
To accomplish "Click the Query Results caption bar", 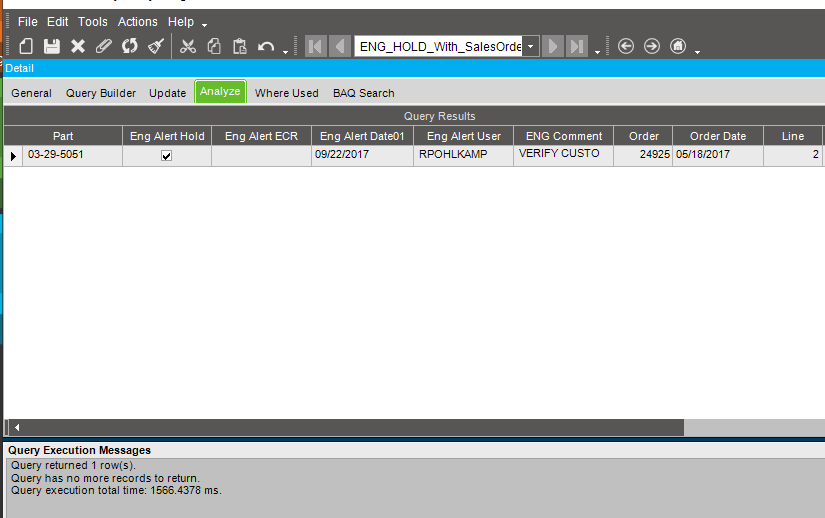I will coord(415,116).
